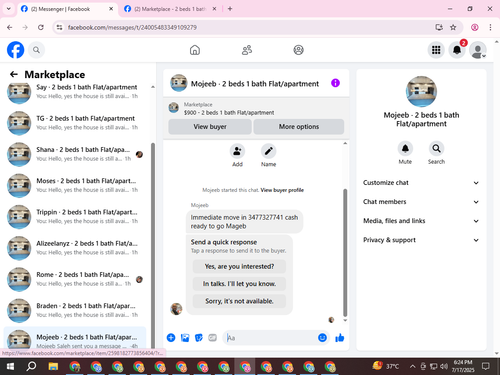
Task: Mute the conversation via bell icon
Action: [x=405, y=149]
